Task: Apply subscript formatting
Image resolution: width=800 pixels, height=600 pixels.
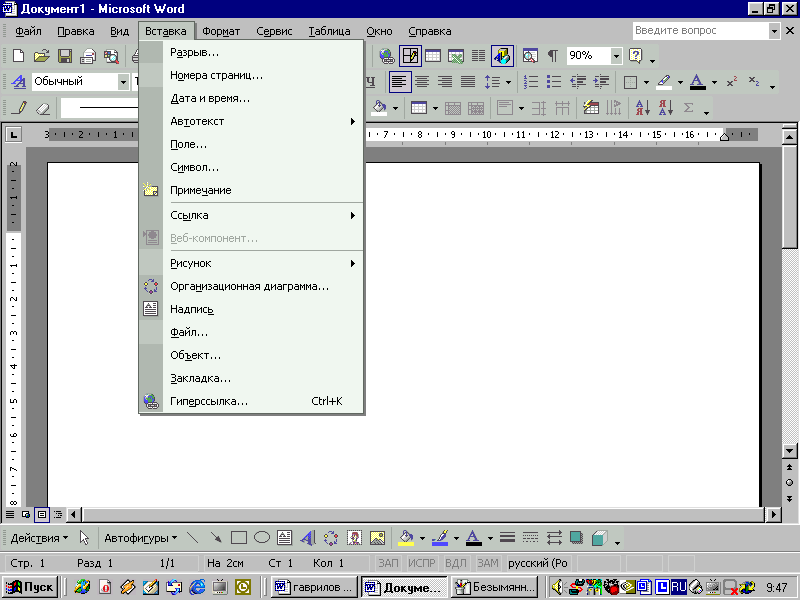Action: pos(754,82)
